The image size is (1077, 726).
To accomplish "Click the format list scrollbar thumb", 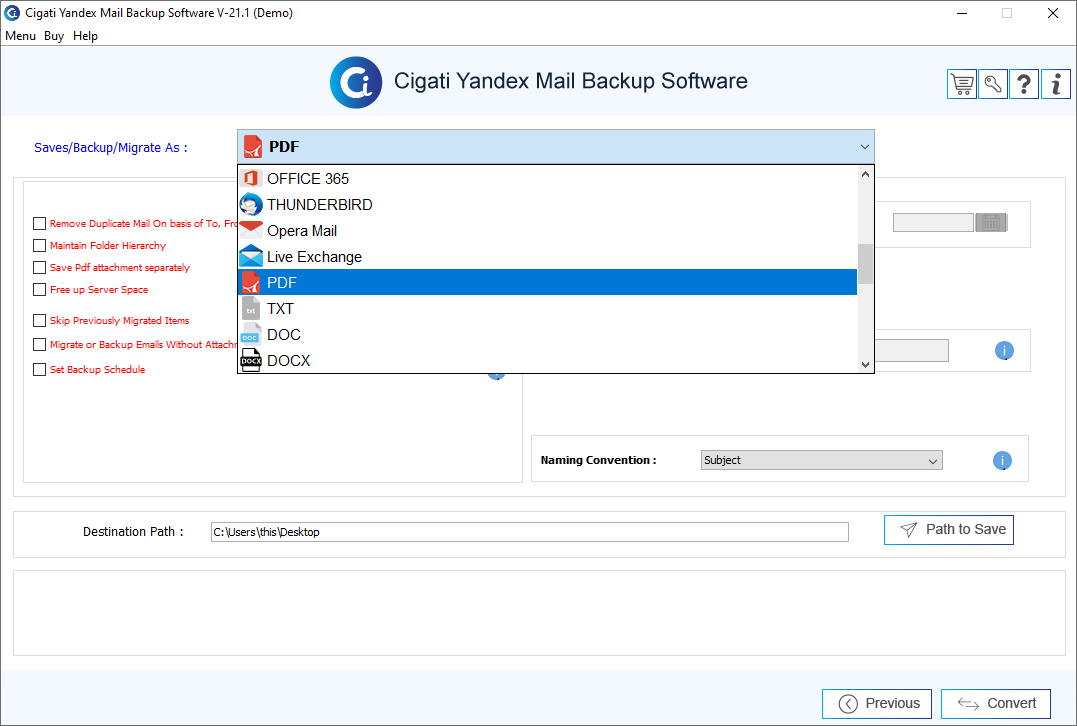I will pos(865,264).
